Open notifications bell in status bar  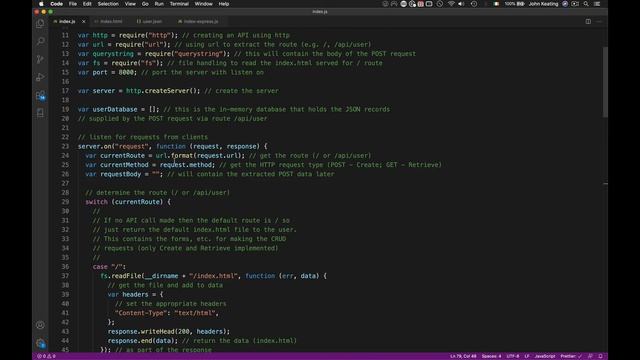(600, 356)
